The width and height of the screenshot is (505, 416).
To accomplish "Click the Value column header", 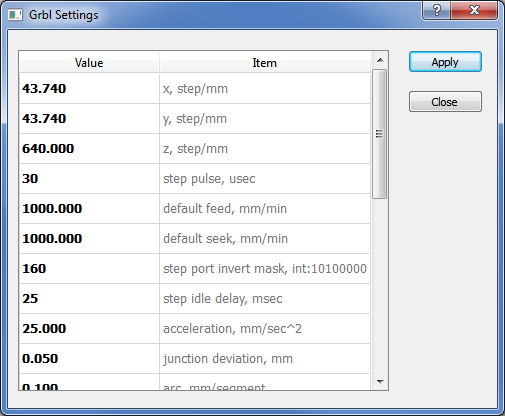I will (x=89, y=63).
